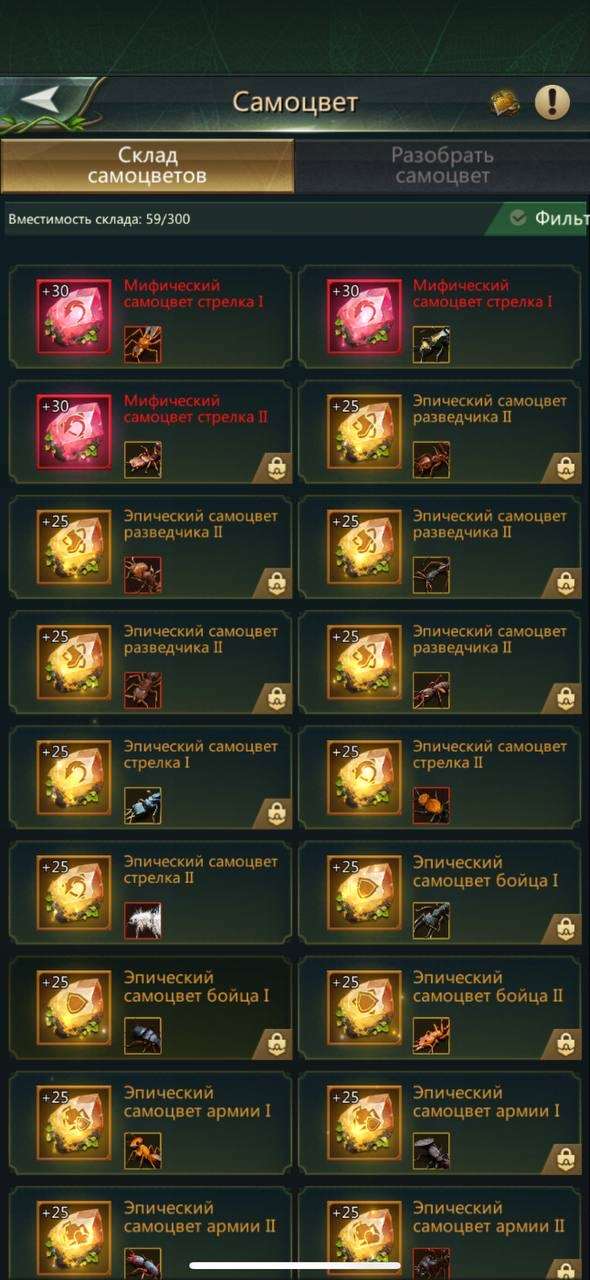The width and height of the screenshot is (590, 1280).
Task: Toggle the lock on Мифический самоцвет стрелка II
Action: [x=276, y=467]
